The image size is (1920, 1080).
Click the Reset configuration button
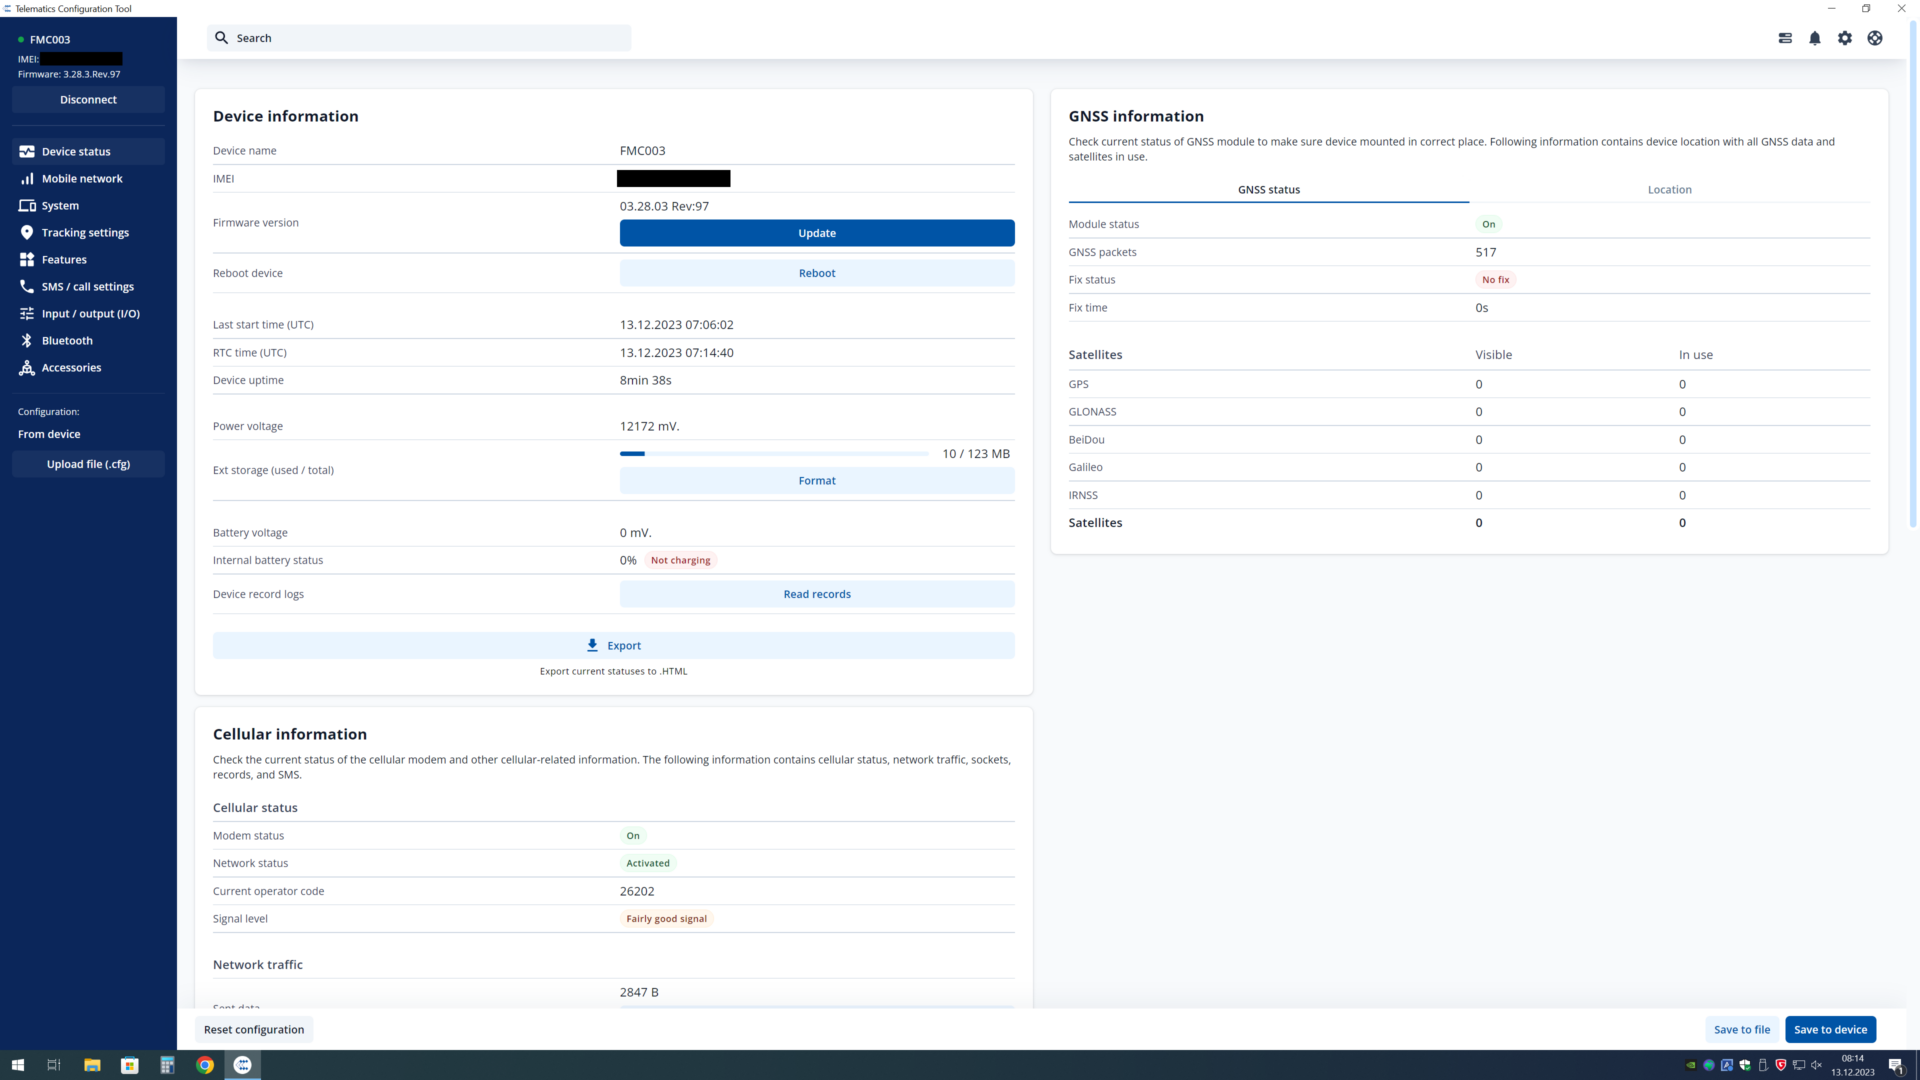tap(254, 1030)
